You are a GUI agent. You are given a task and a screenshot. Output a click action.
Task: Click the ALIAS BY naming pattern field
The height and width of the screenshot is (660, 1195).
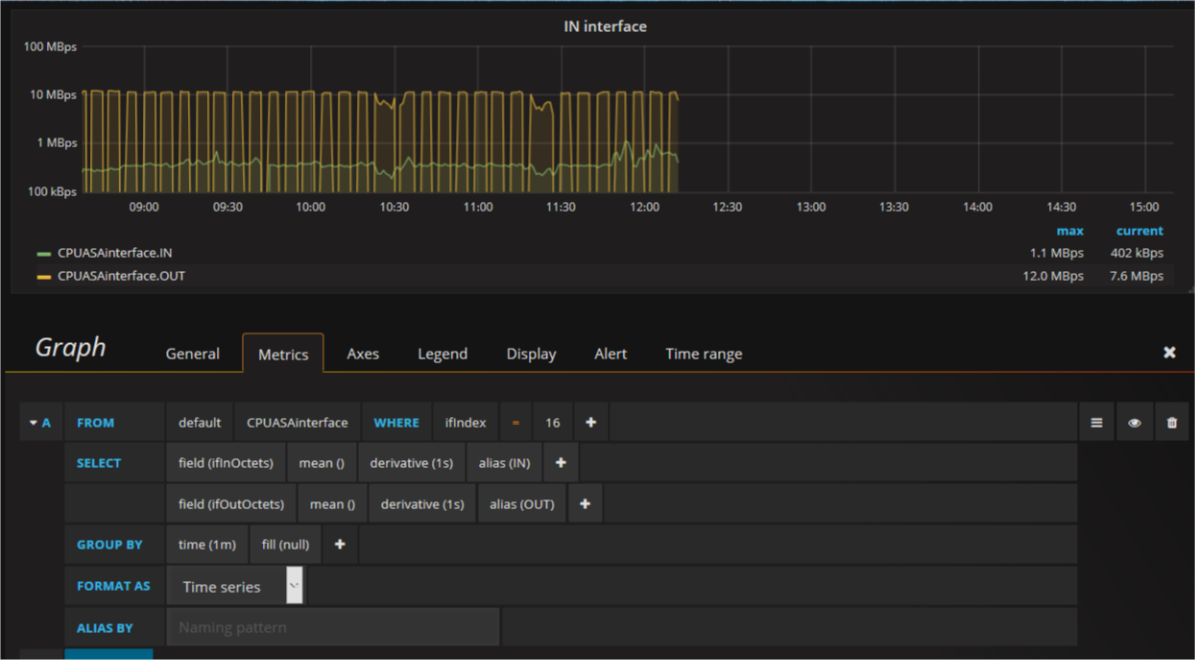(332, 627)
